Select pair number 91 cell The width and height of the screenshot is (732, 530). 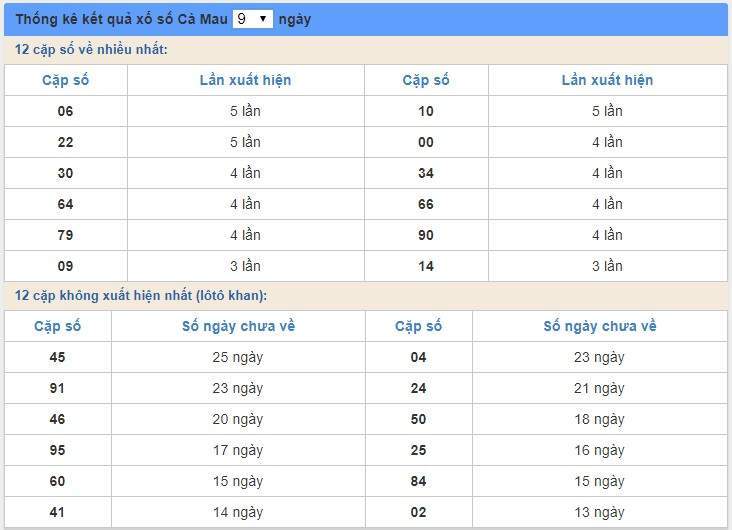[x=58, y=388]
